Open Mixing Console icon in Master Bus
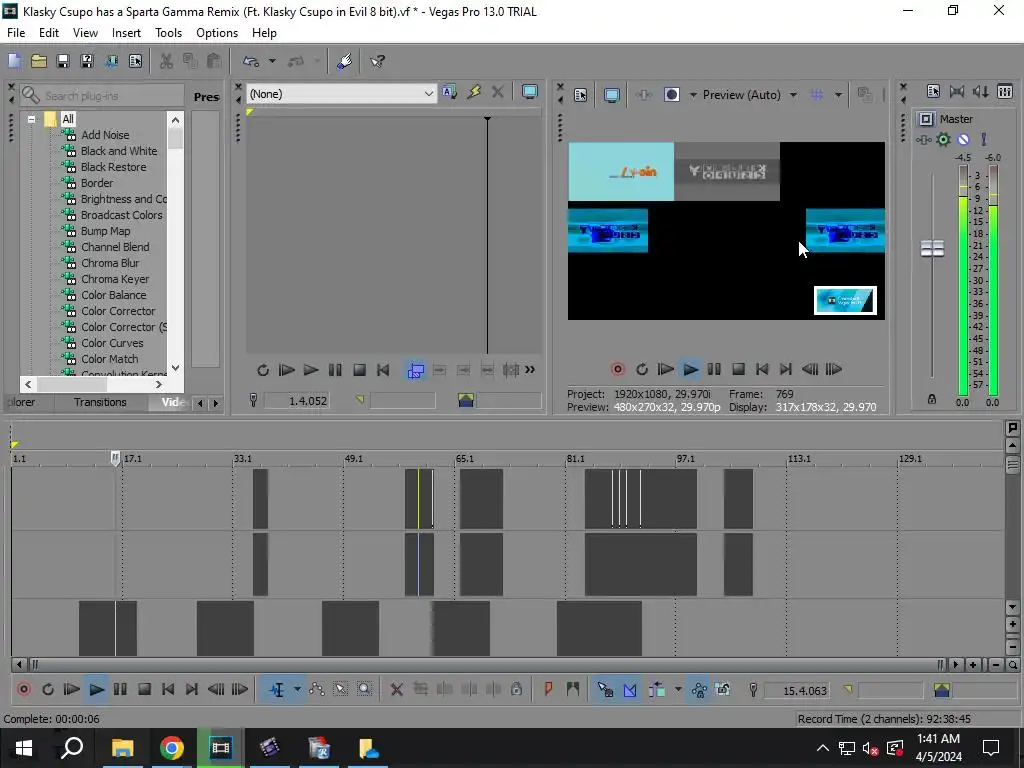Viewport: 1024px width, 768px height. (1005, 91)
